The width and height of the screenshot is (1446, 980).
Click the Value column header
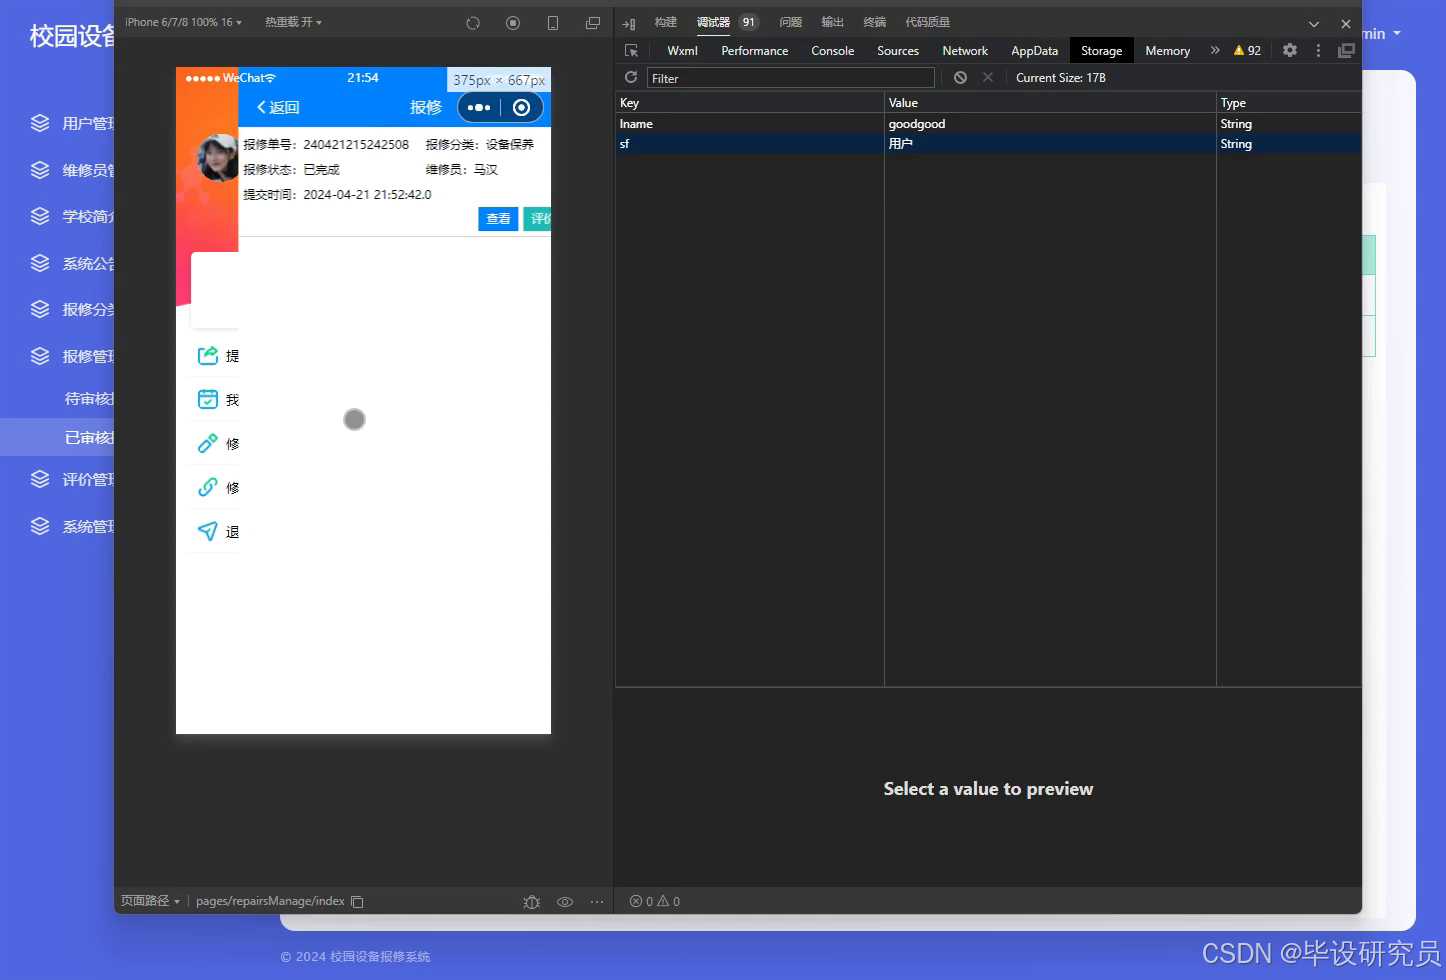1050,103
